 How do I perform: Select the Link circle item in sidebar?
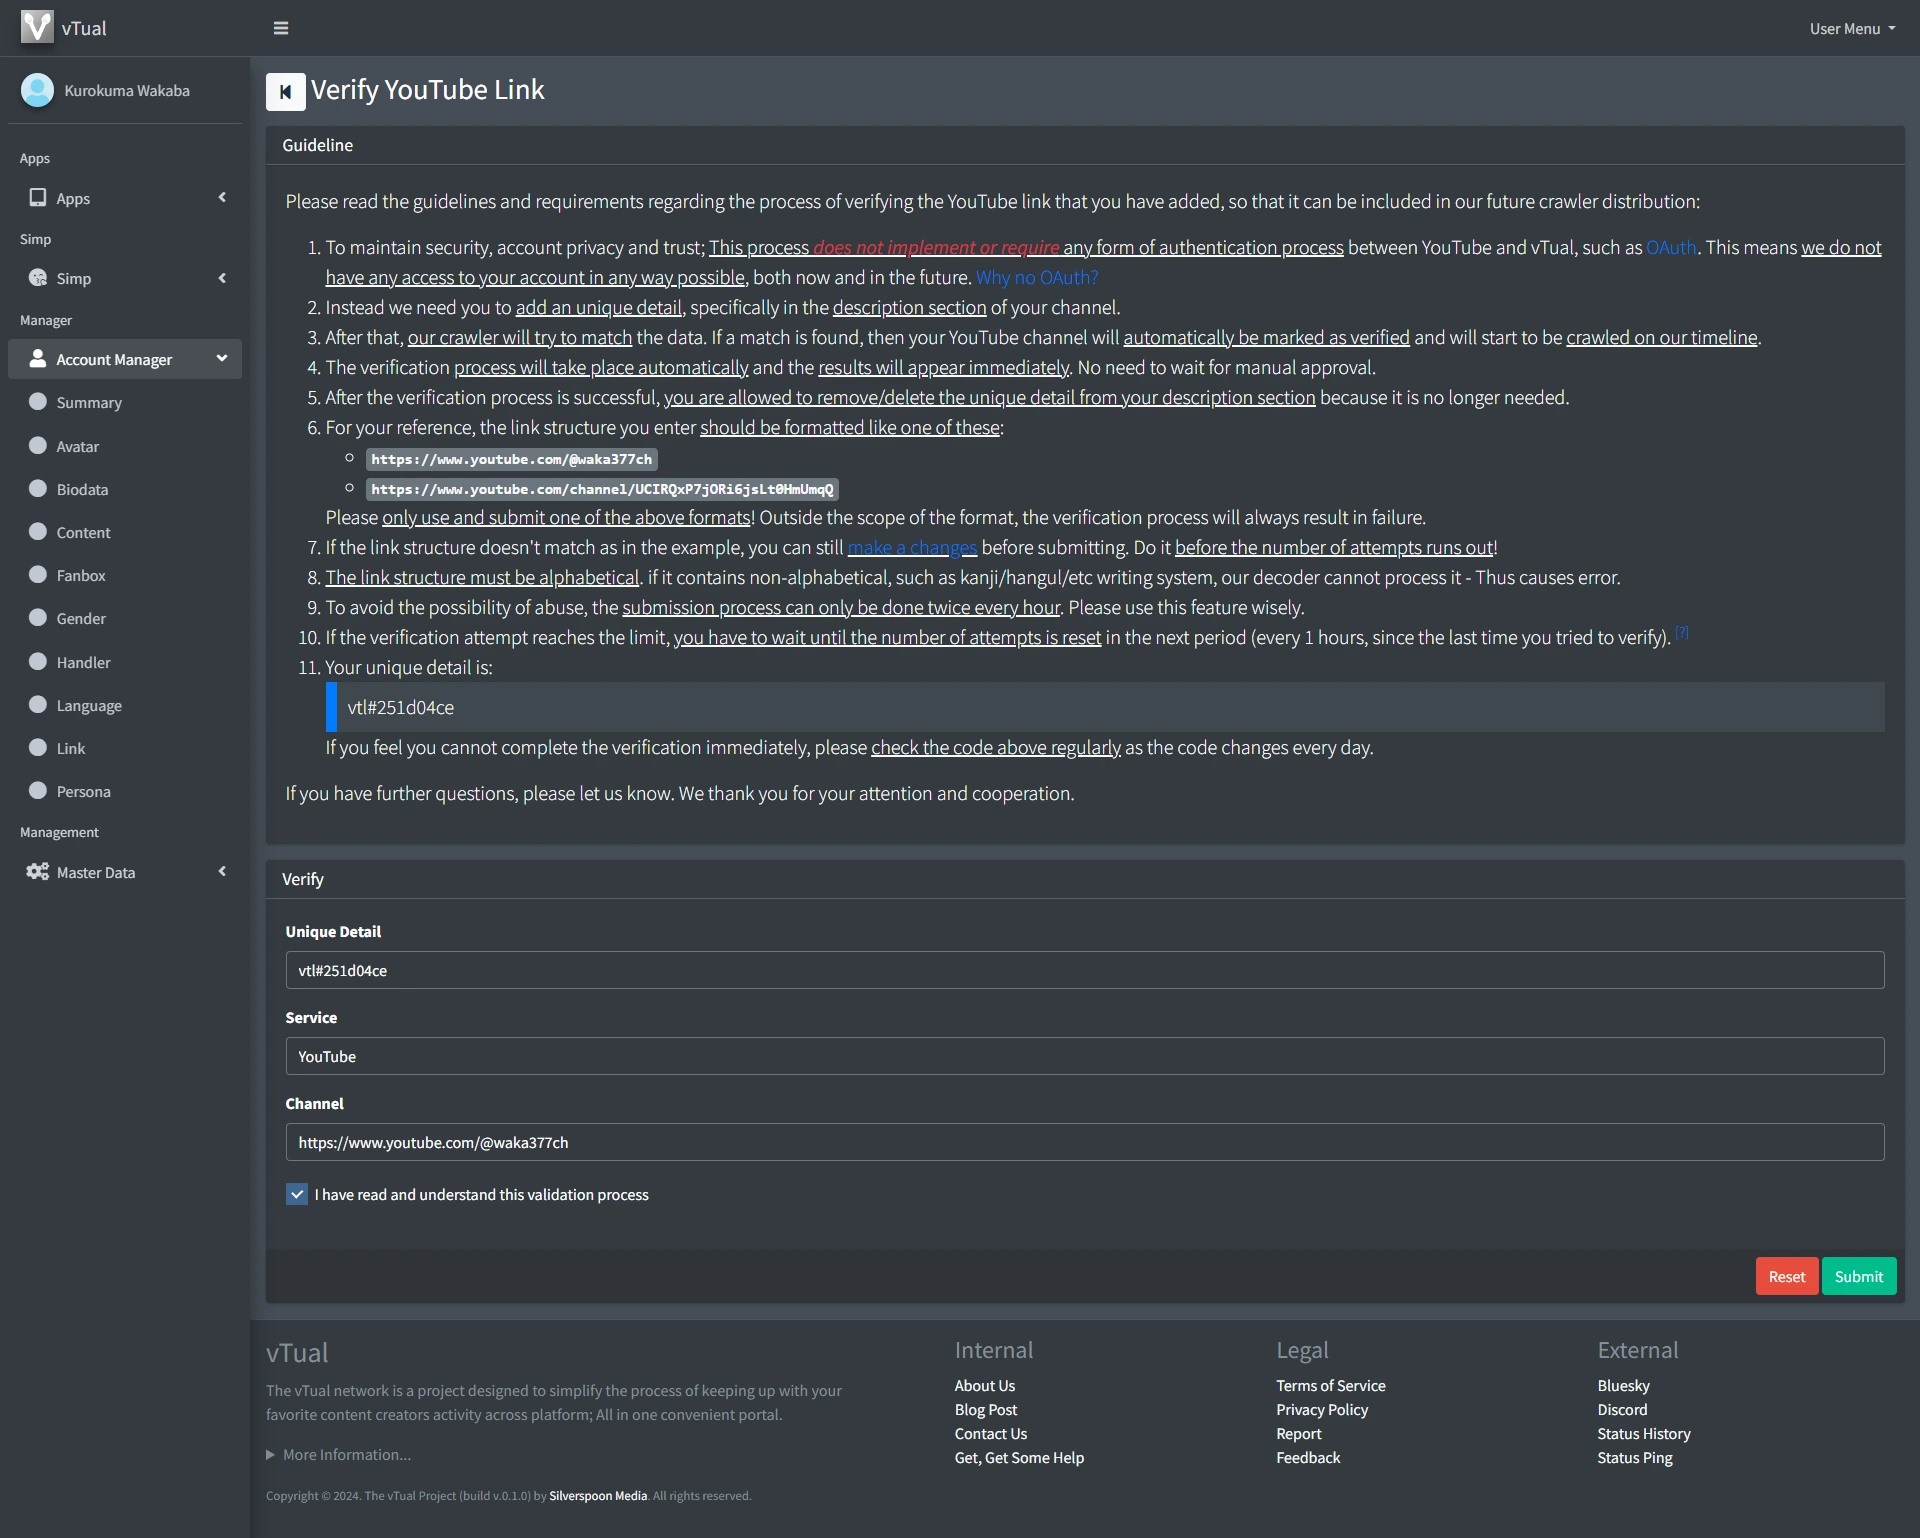pyautogui.click(x=38, y=748)
